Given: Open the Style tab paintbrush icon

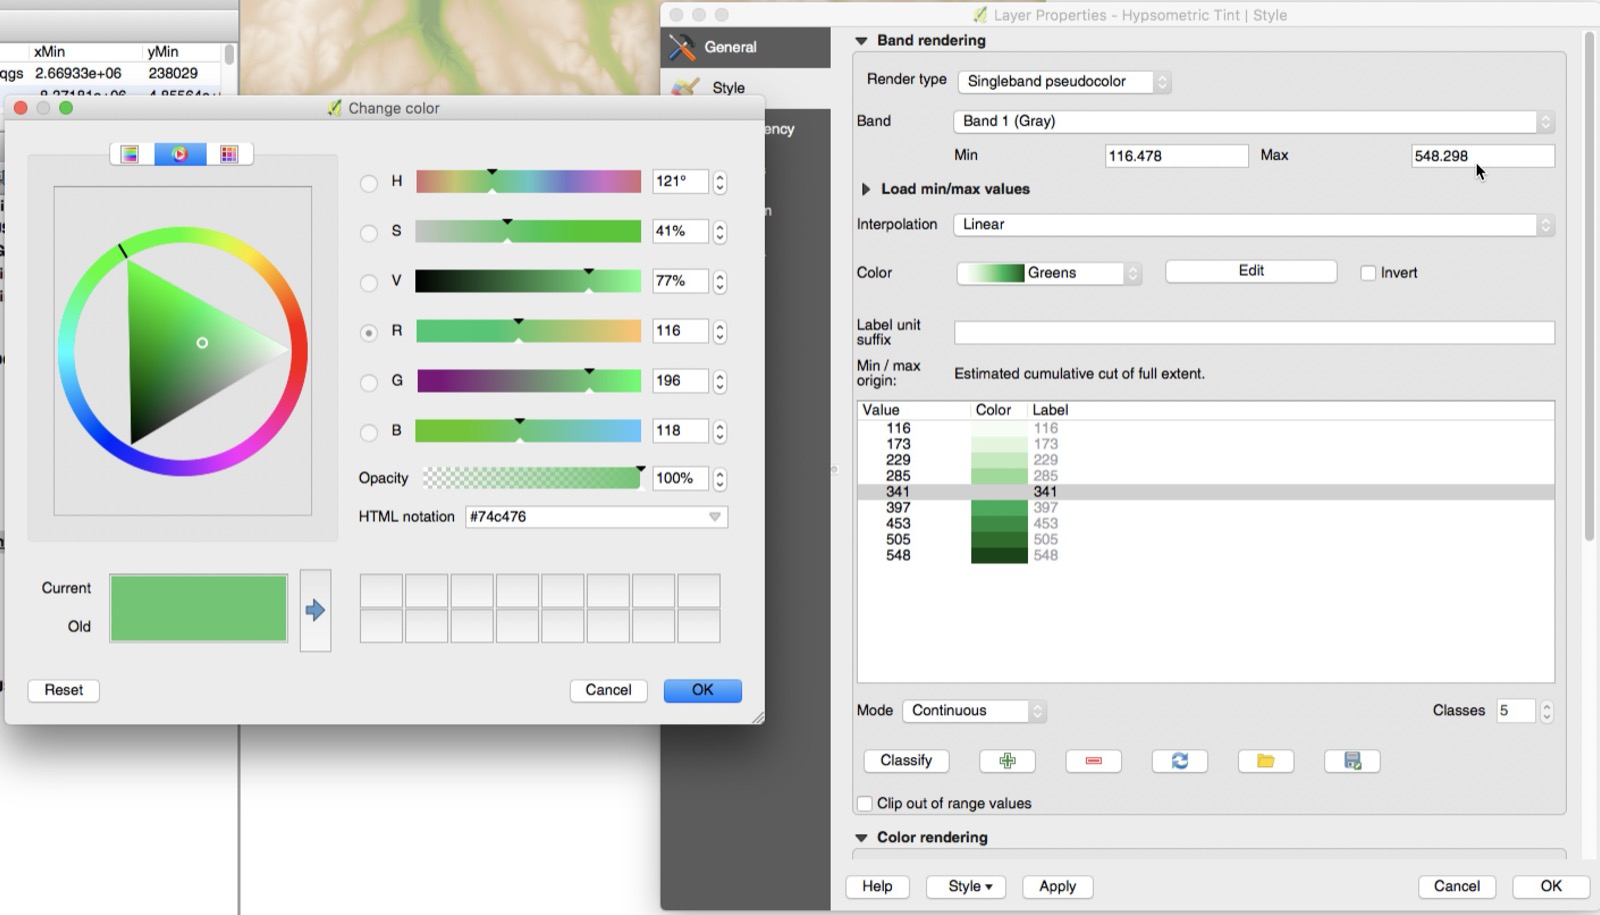Looking at the screenshot, I should [x=745, y=88].
